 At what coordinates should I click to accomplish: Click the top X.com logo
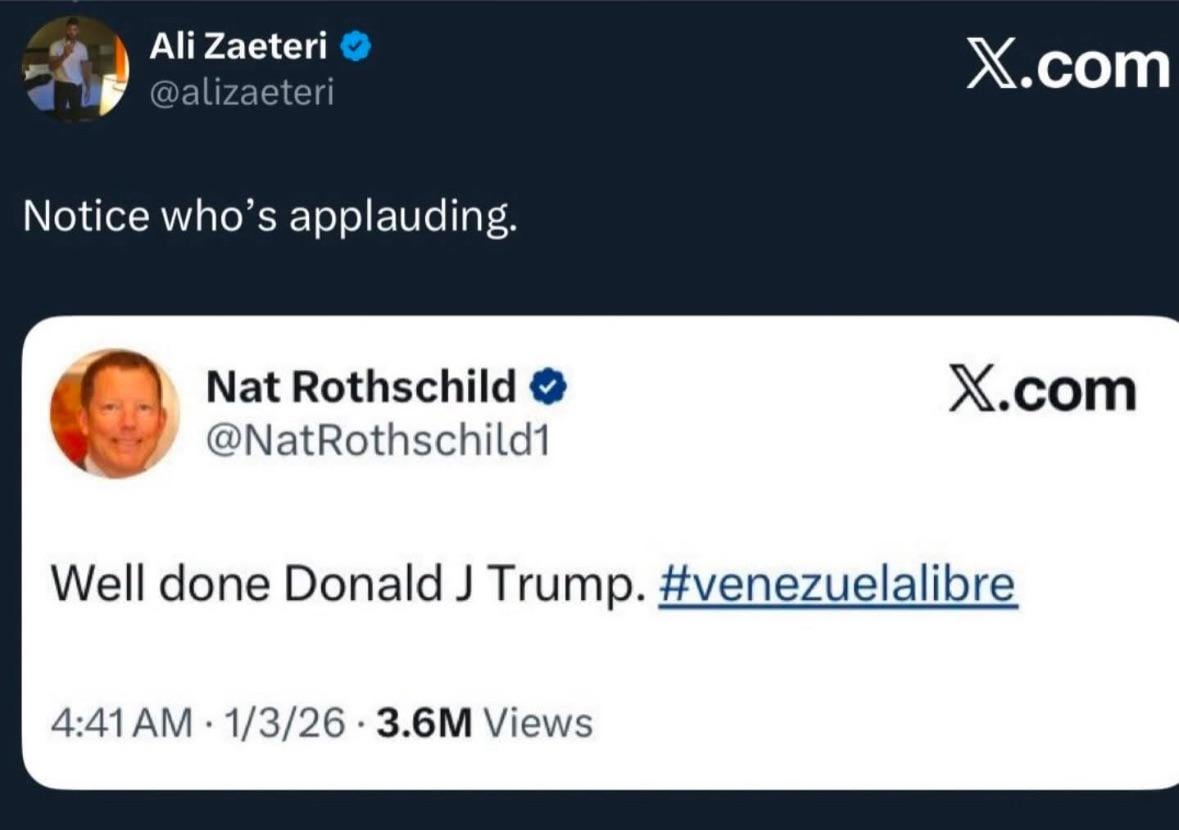(x=1068, y=66)
